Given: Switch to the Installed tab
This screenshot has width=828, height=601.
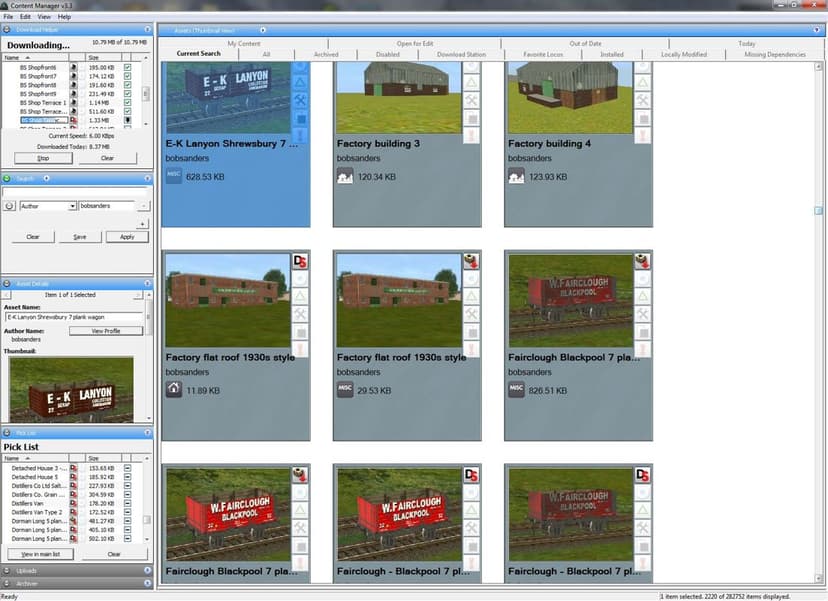Looking at the screenshot, I should [x=612, y=54].
